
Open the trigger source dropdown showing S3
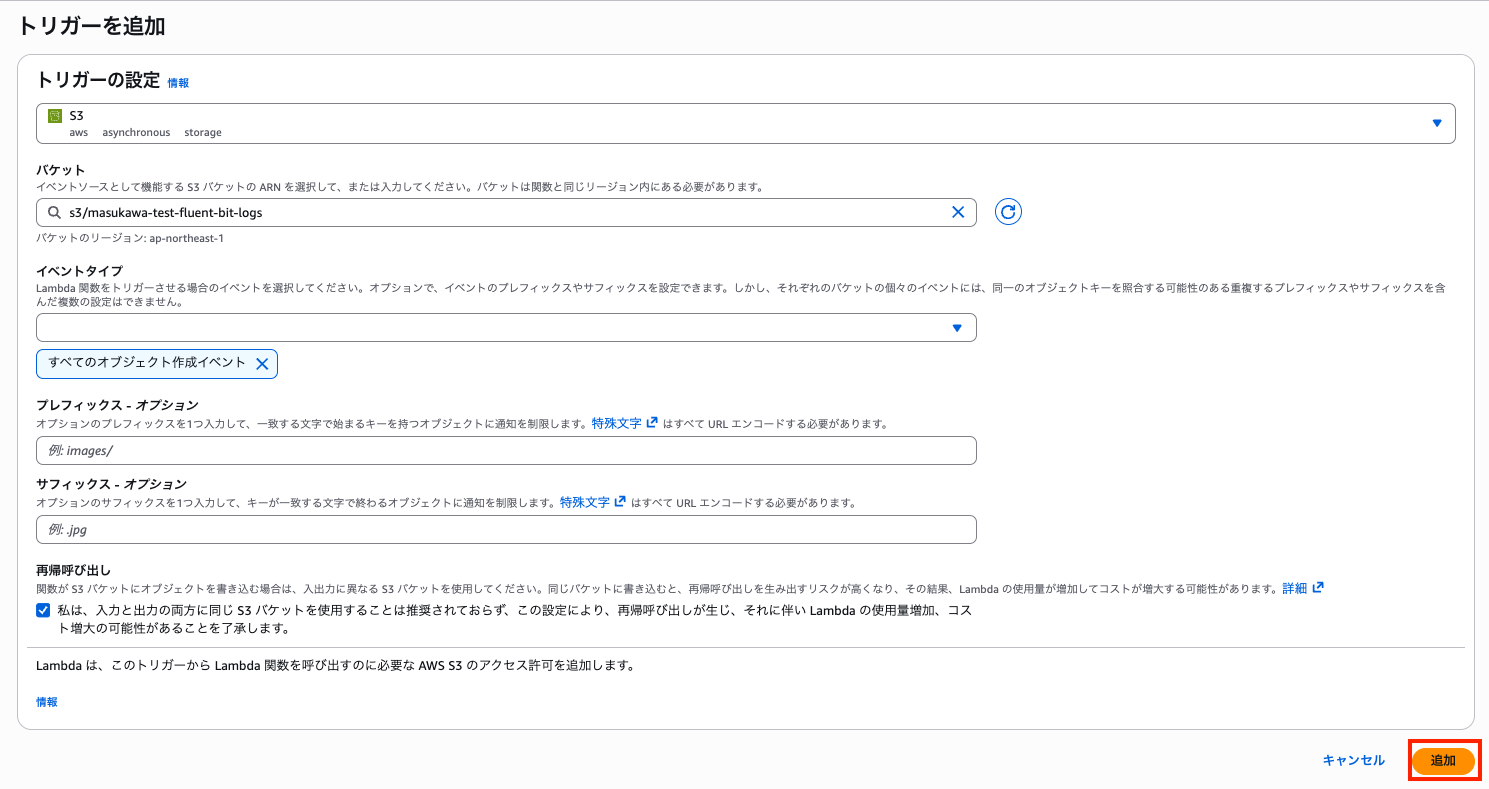coord(1437,122)
